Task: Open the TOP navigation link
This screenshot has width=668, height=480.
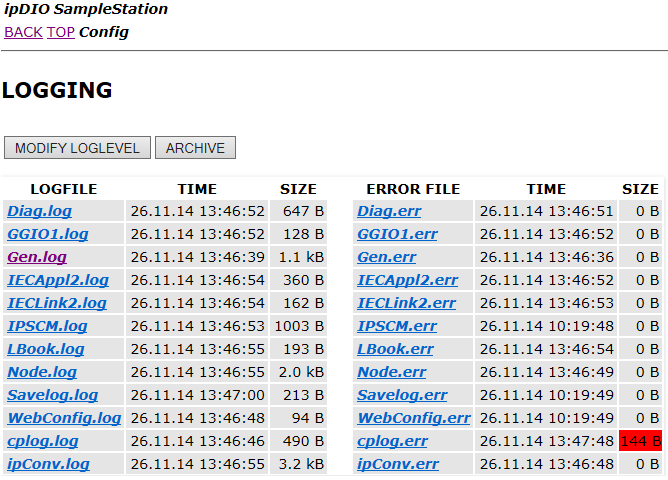Action: [60, 32]
